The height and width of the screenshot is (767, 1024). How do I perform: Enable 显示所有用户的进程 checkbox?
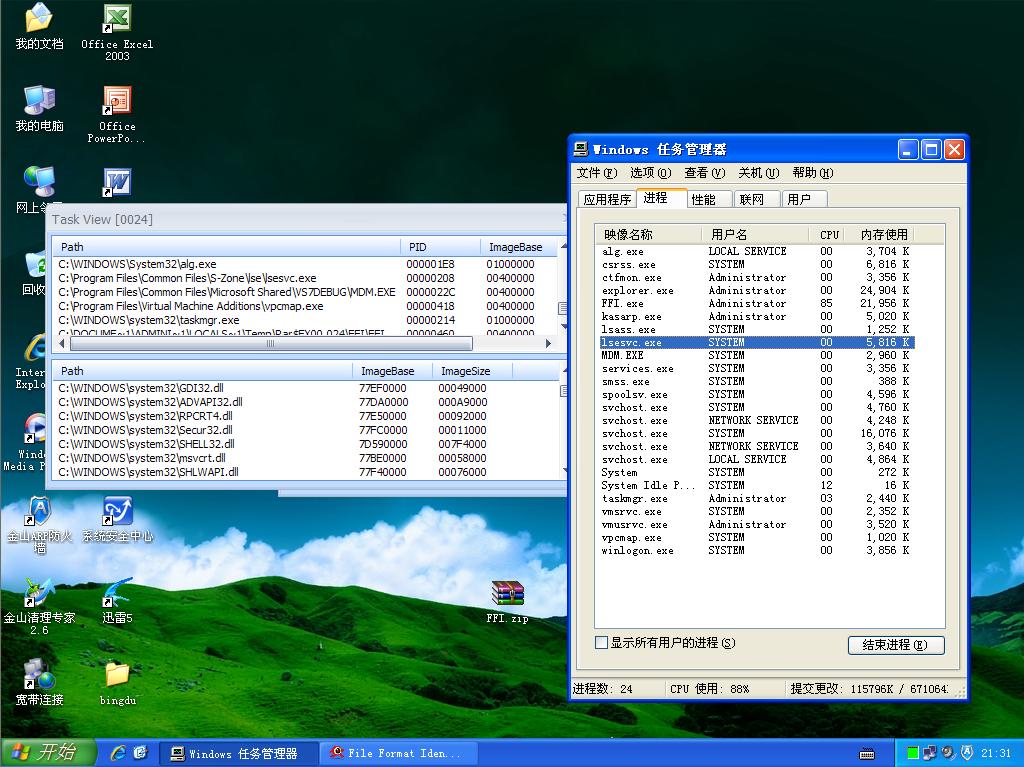click(x=601, y=643)
